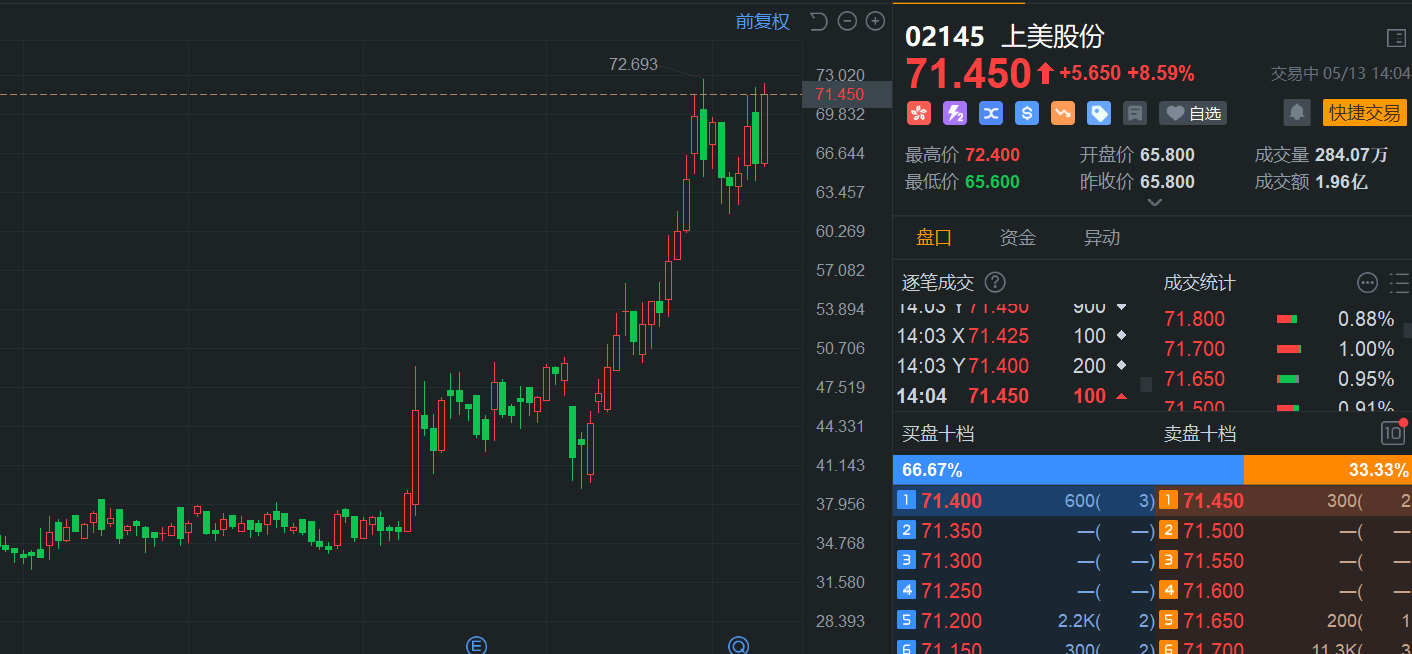Click the purple lightning level-2 icon
This screenshot has height=654, width=1412.
[x=955, y=113]
